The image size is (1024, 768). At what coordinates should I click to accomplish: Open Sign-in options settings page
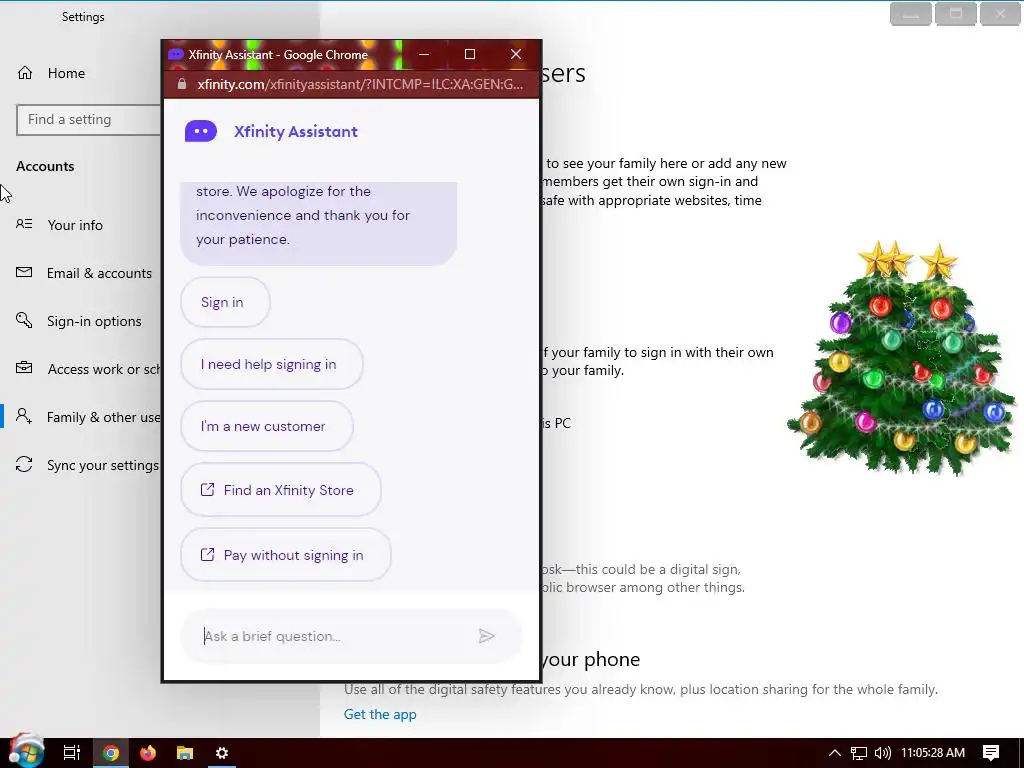click(94, 321)
